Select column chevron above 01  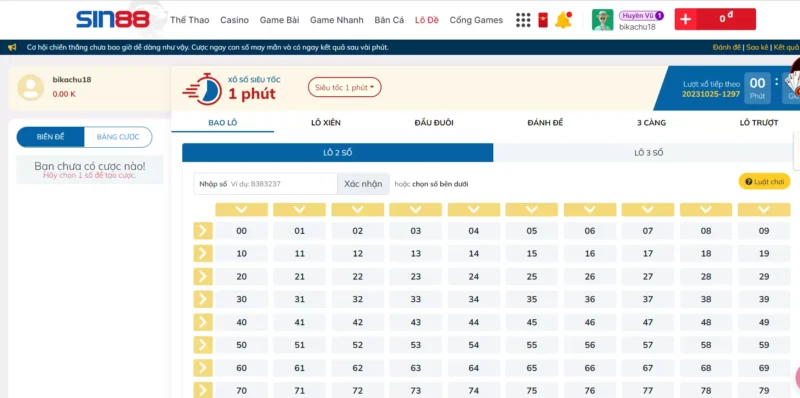coord(299,210)
